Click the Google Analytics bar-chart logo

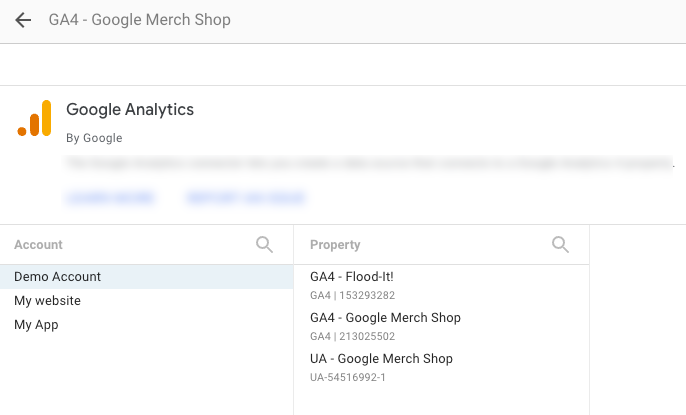[34, 118]
